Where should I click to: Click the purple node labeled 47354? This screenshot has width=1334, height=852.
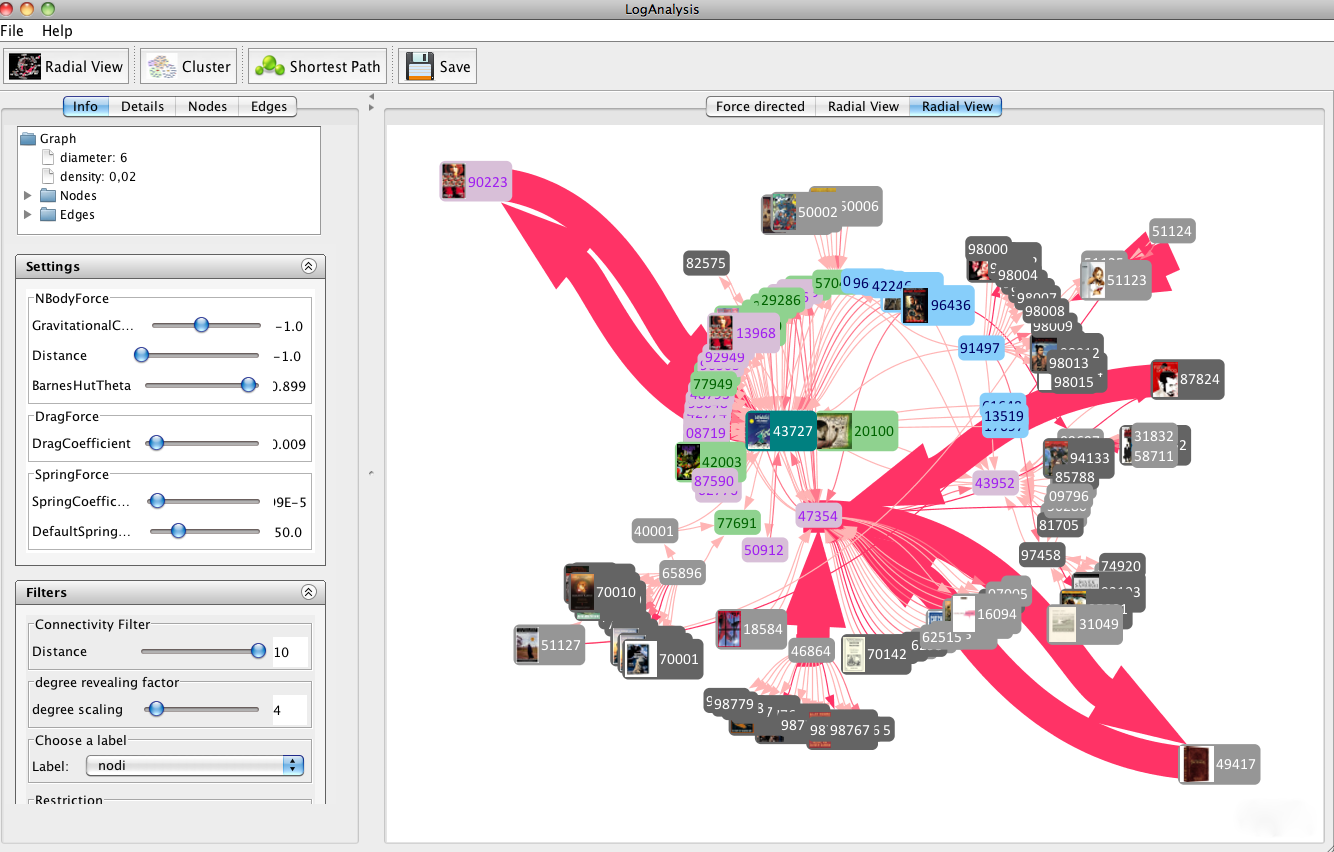(x=818, y=516)
